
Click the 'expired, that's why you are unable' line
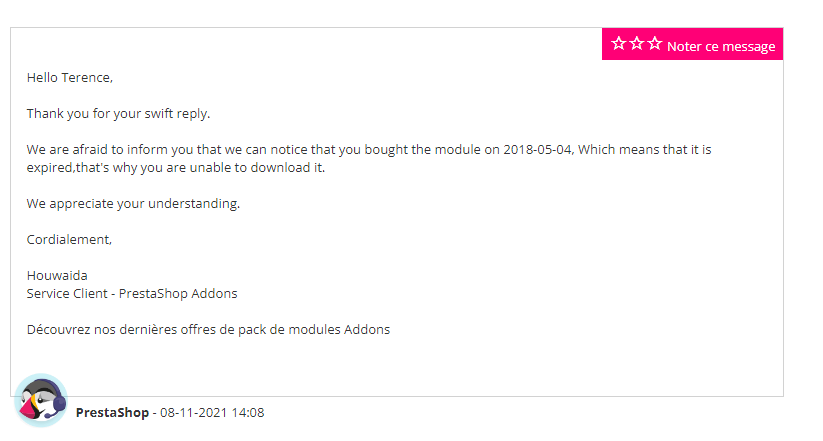[x=176, y=167]
